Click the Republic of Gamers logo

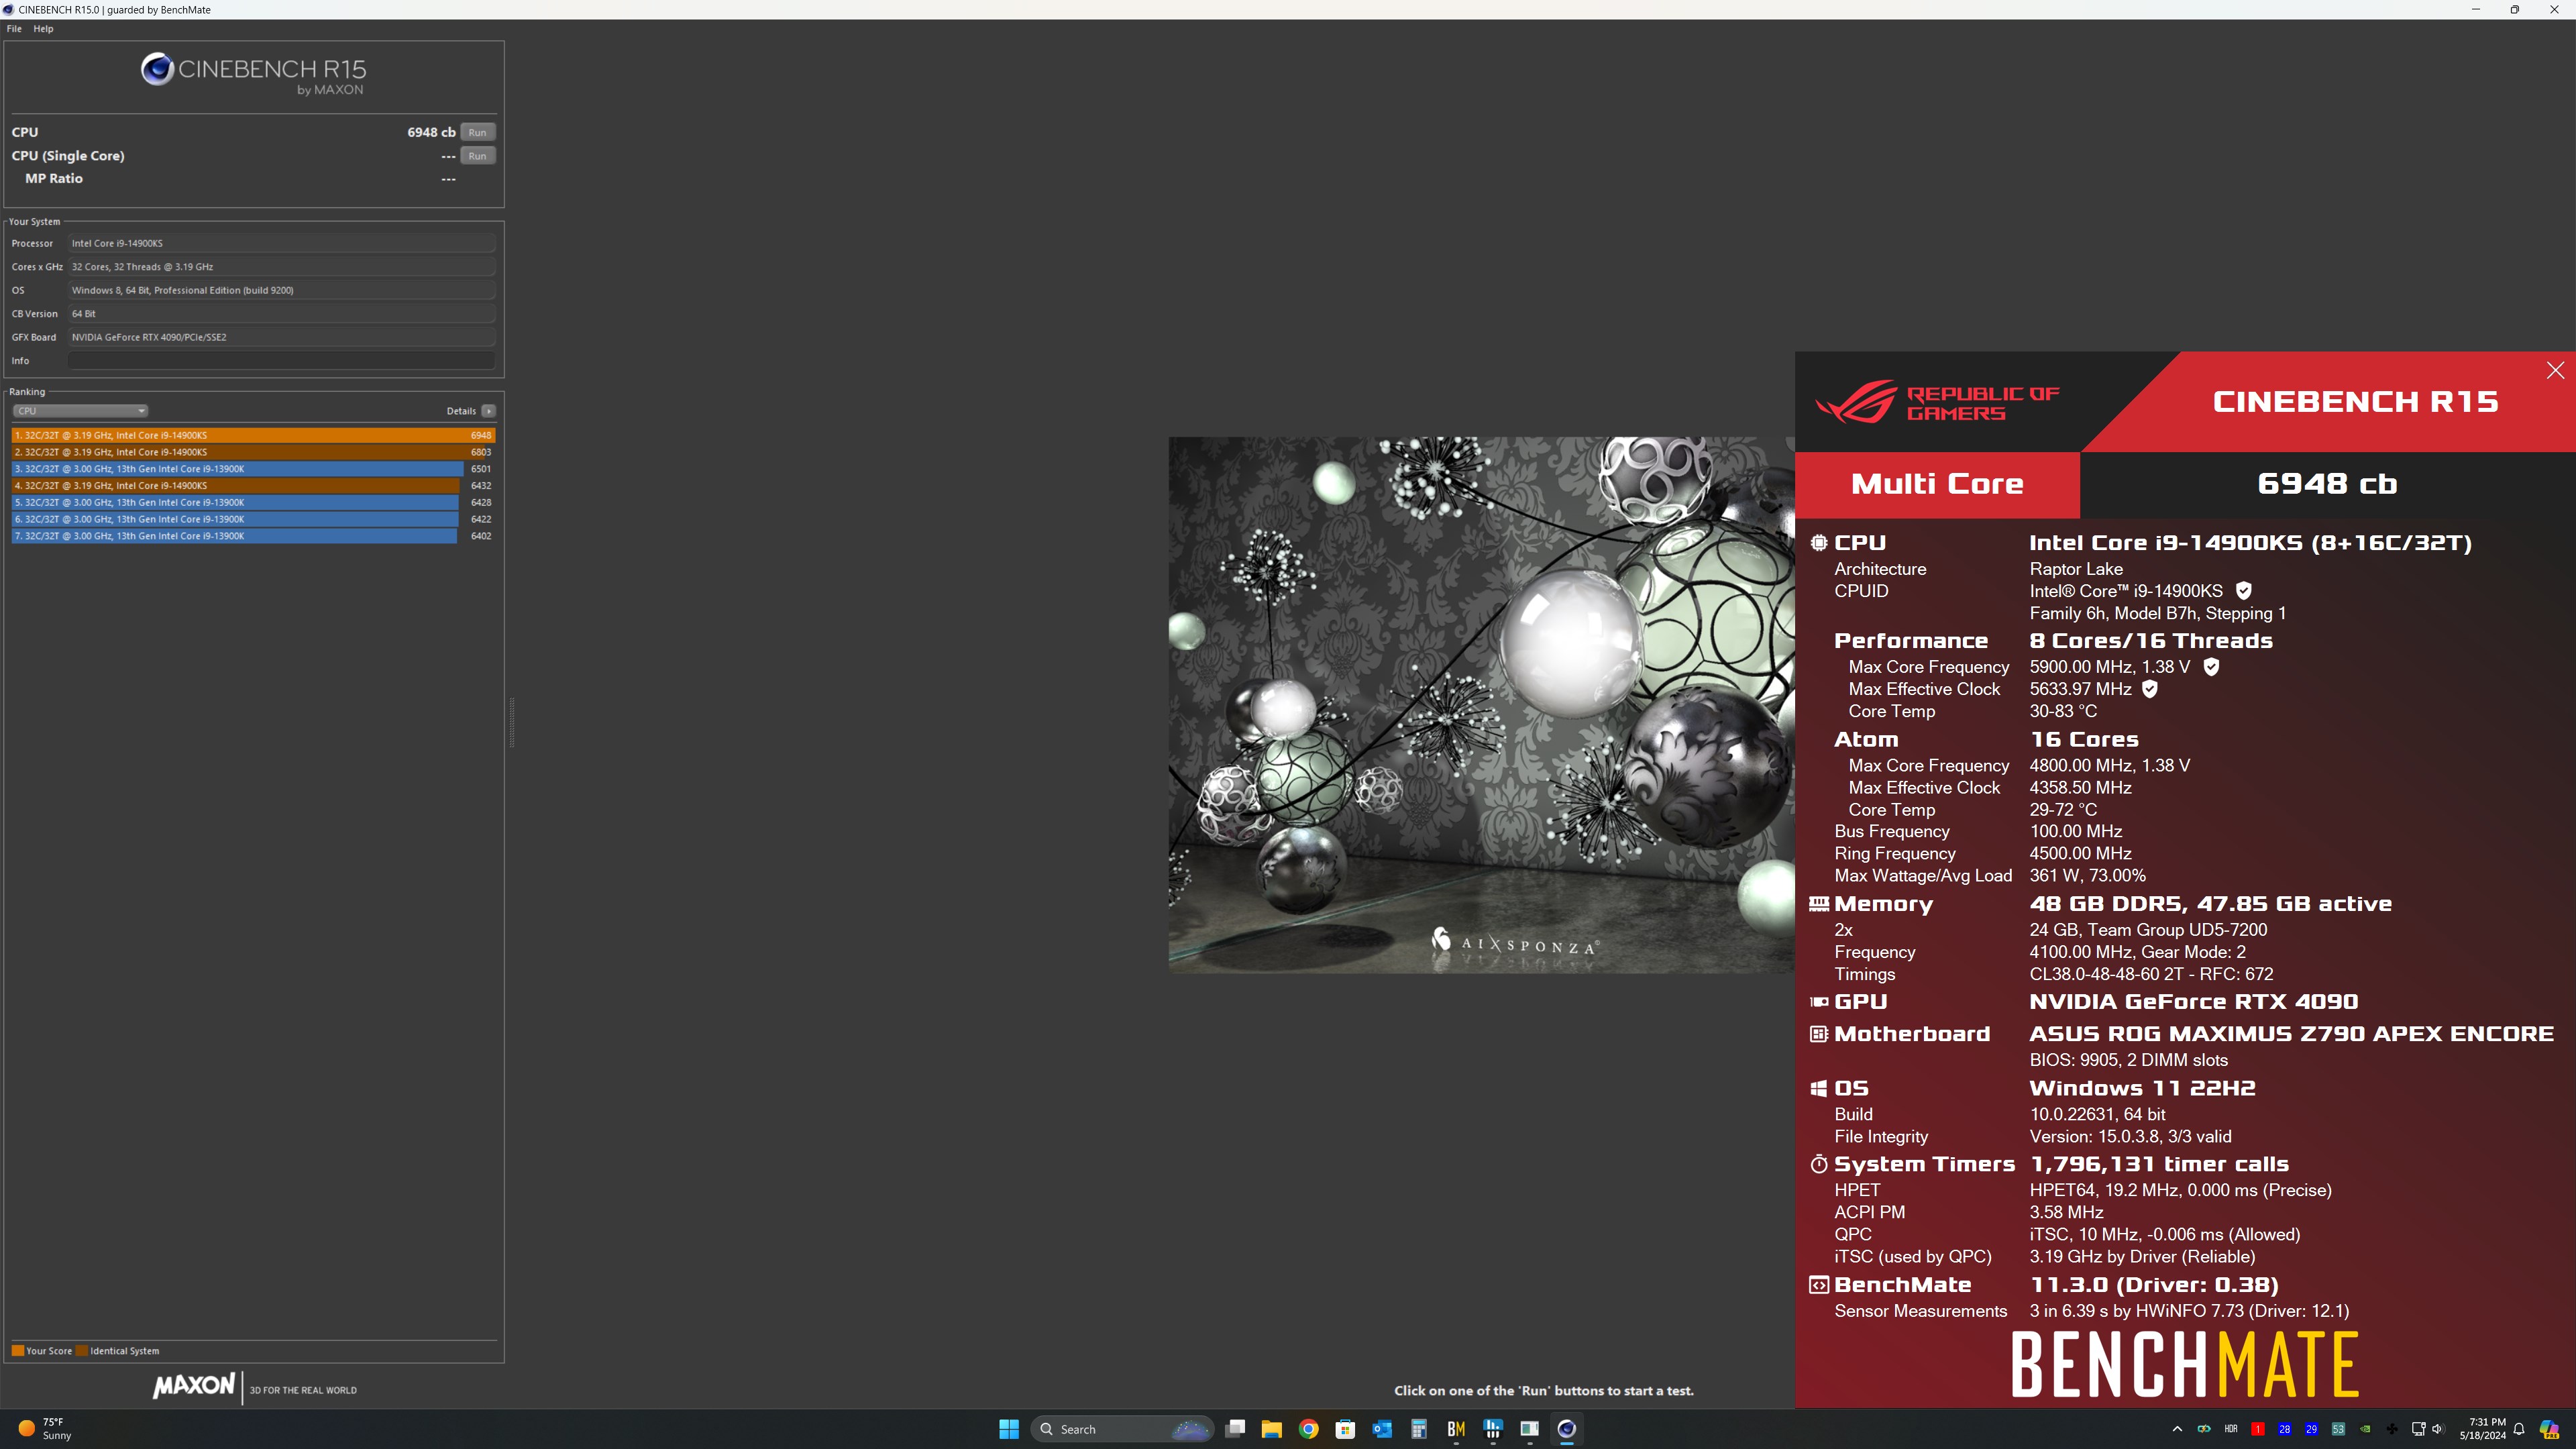pos(1937,402)
